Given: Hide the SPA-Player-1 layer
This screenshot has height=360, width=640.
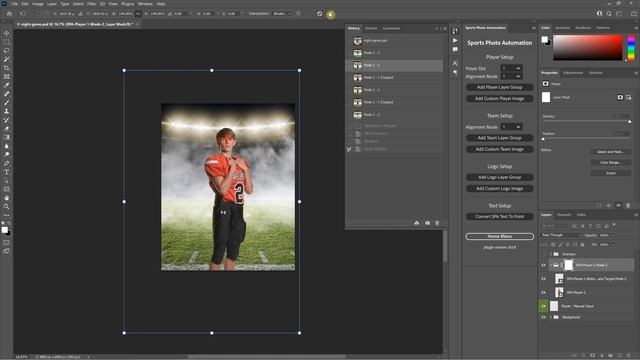Looking at the screenshot, I should tap(543, 292).
